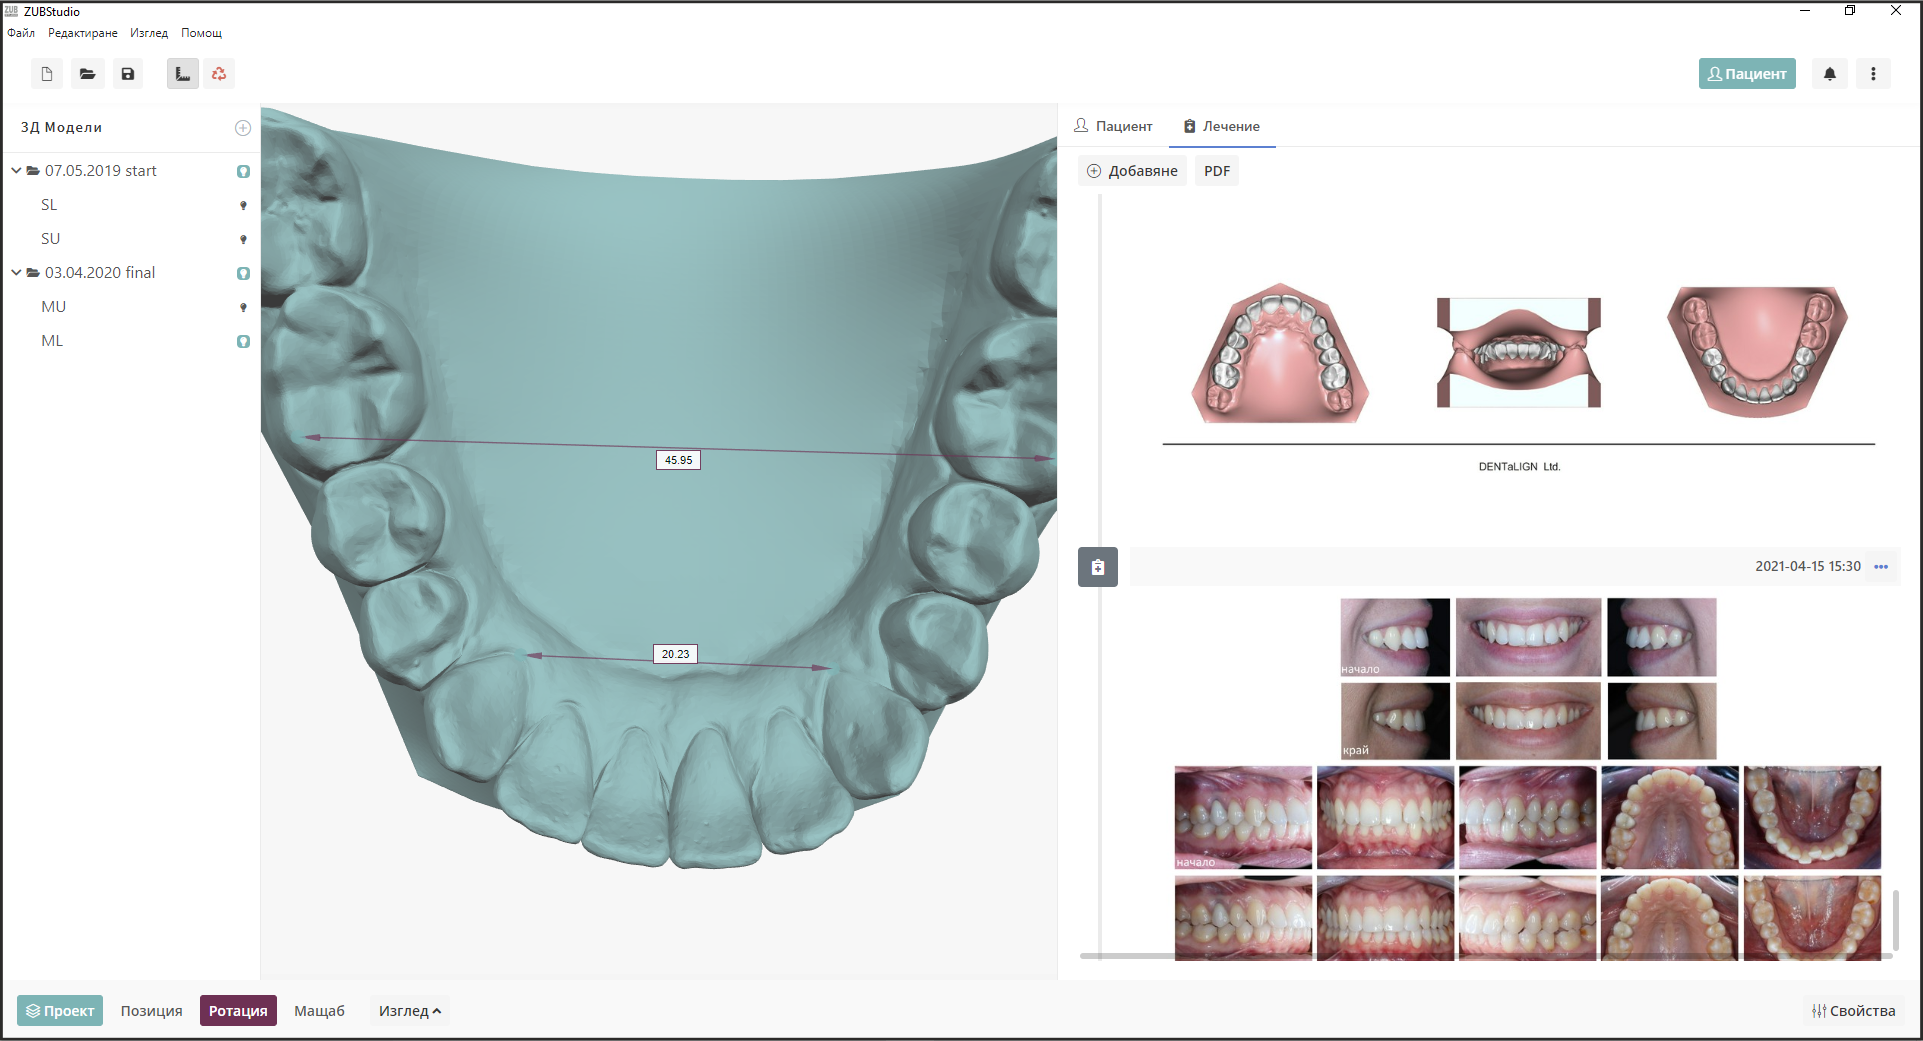Toggle ML model visibility
This screenshot has width=1923, height=1041.
tap(243, 341)
